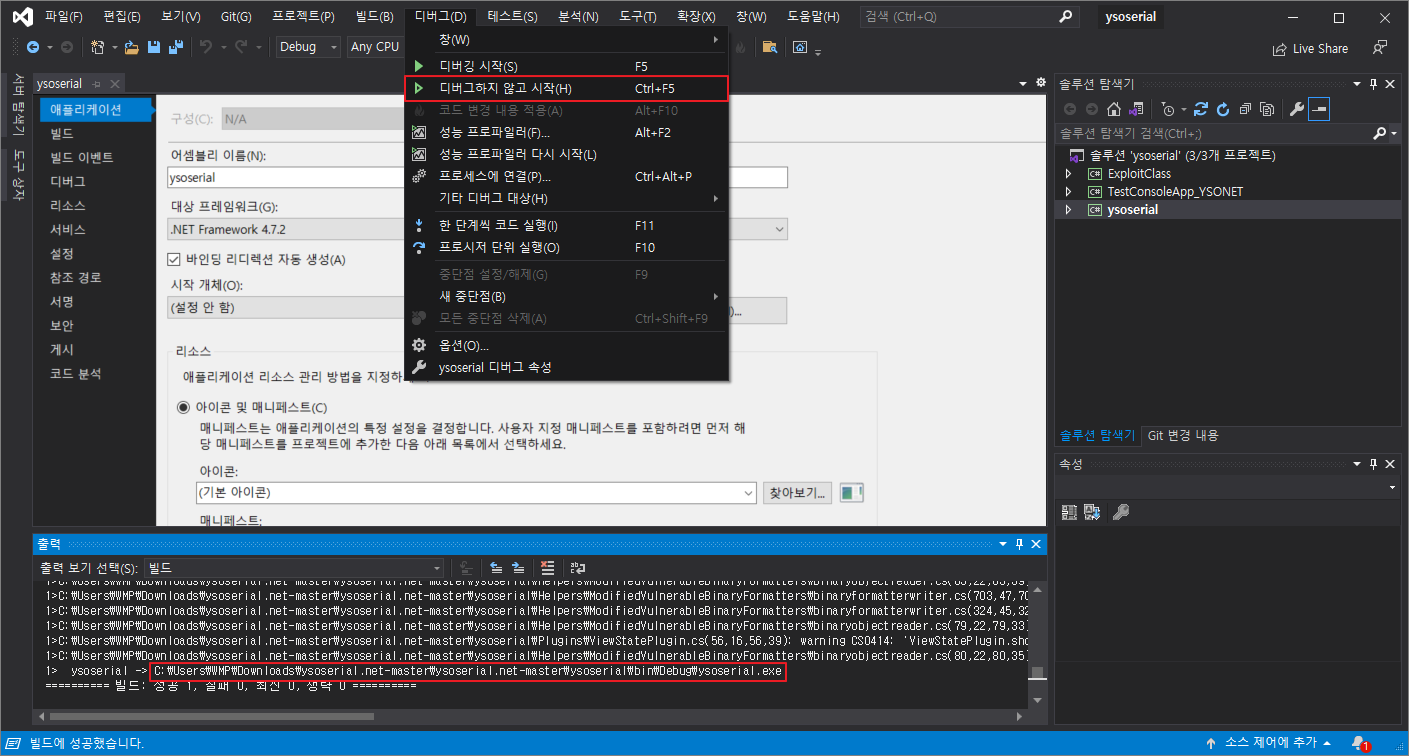The height and width of the screenshot is (756, 1409).
Task: Select the 리소스 settings page
Action: click(68, 205)
